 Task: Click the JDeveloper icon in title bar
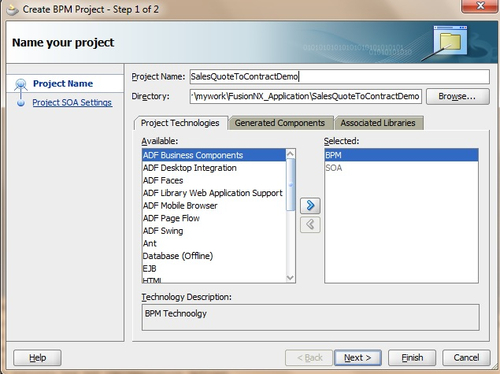[13, 10]
